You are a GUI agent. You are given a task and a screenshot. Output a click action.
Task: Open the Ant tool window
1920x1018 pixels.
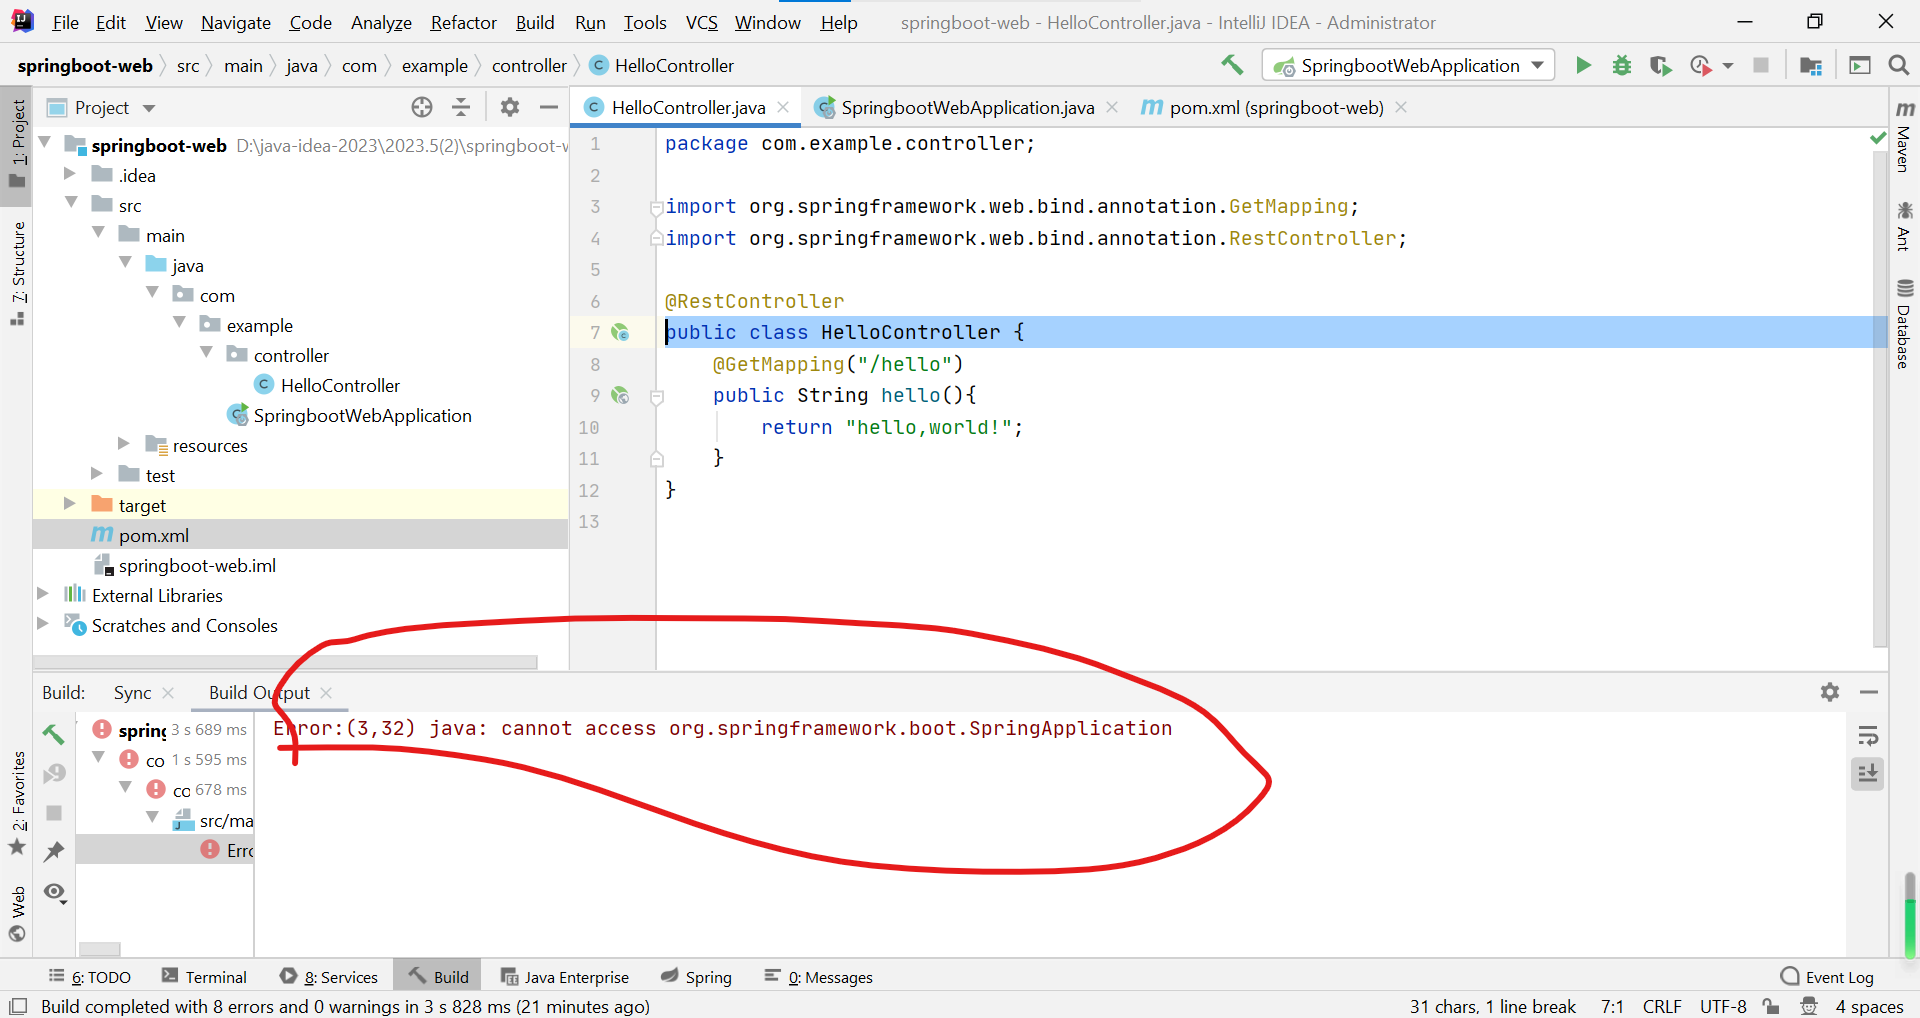click(x=1904, y=225)
